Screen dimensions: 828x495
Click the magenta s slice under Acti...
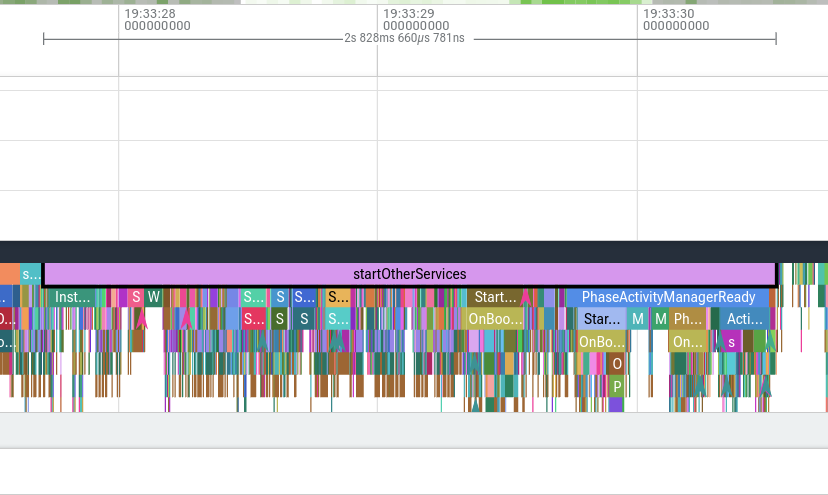[x=731, y=342]
